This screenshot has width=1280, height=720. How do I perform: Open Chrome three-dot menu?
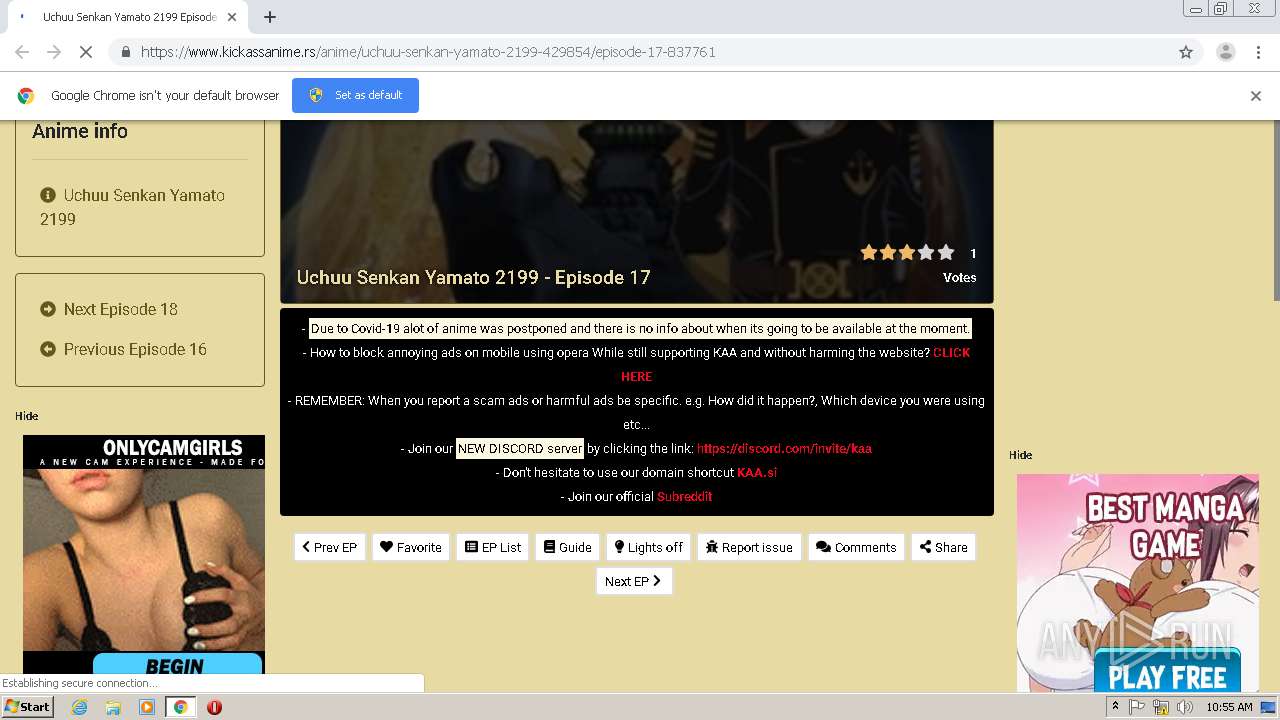(1258, 52)
